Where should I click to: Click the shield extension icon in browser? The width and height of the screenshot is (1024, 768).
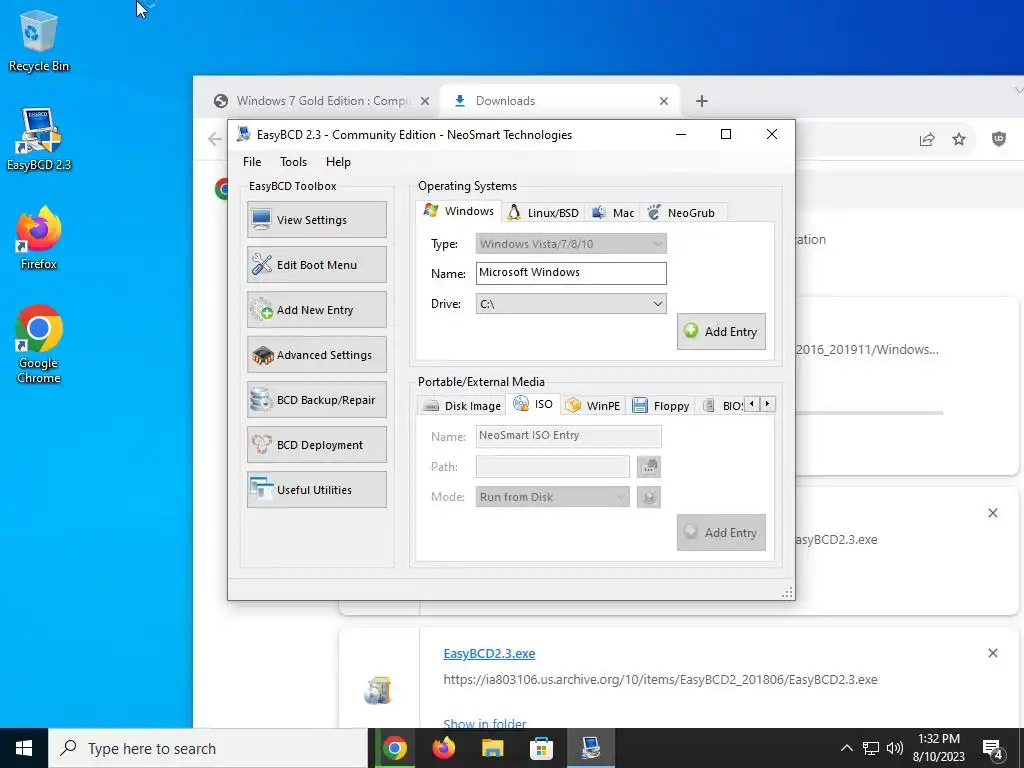tap(999, 139)
